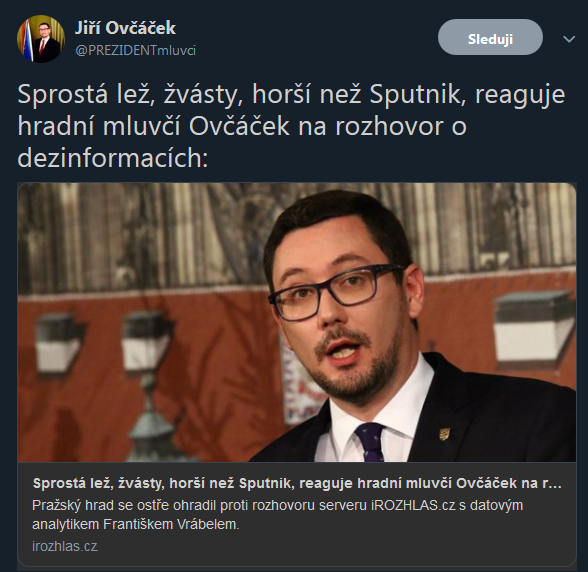Visit the irozhlas.cz domain link
Image resolution: width=588 pixels, height=572 pixels.
[64, 546]
